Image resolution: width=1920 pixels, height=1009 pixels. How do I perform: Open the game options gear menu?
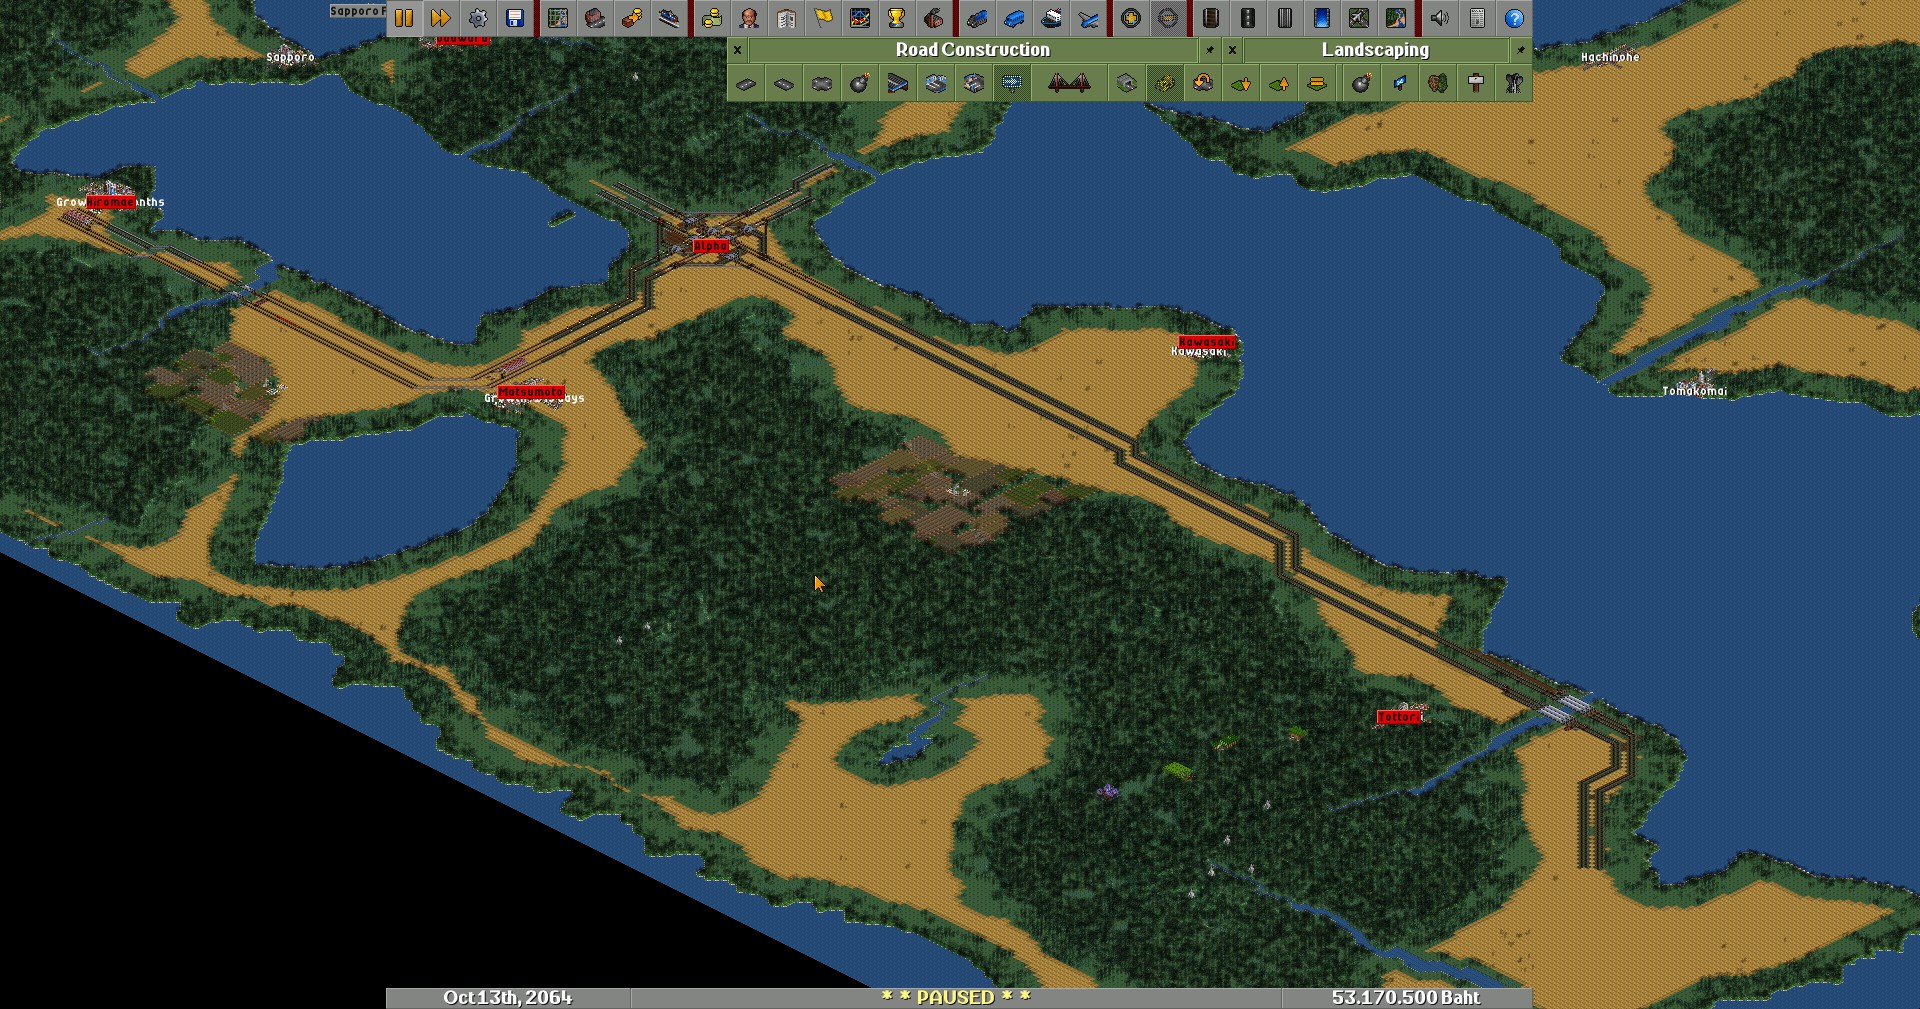tap(478, 18)
